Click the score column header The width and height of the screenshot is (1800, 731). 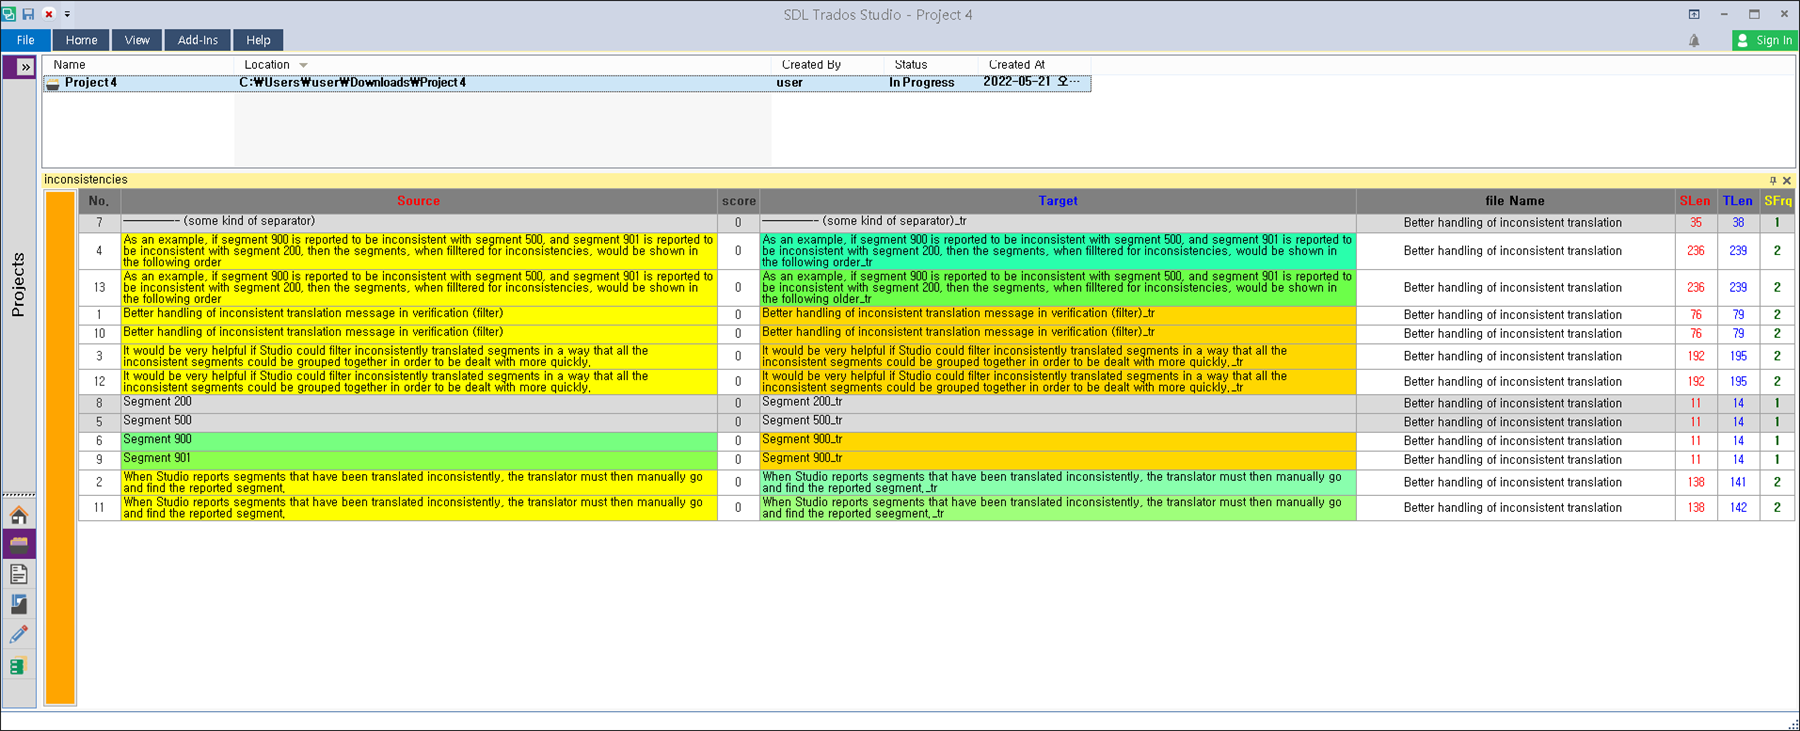[x=739, y=201]
